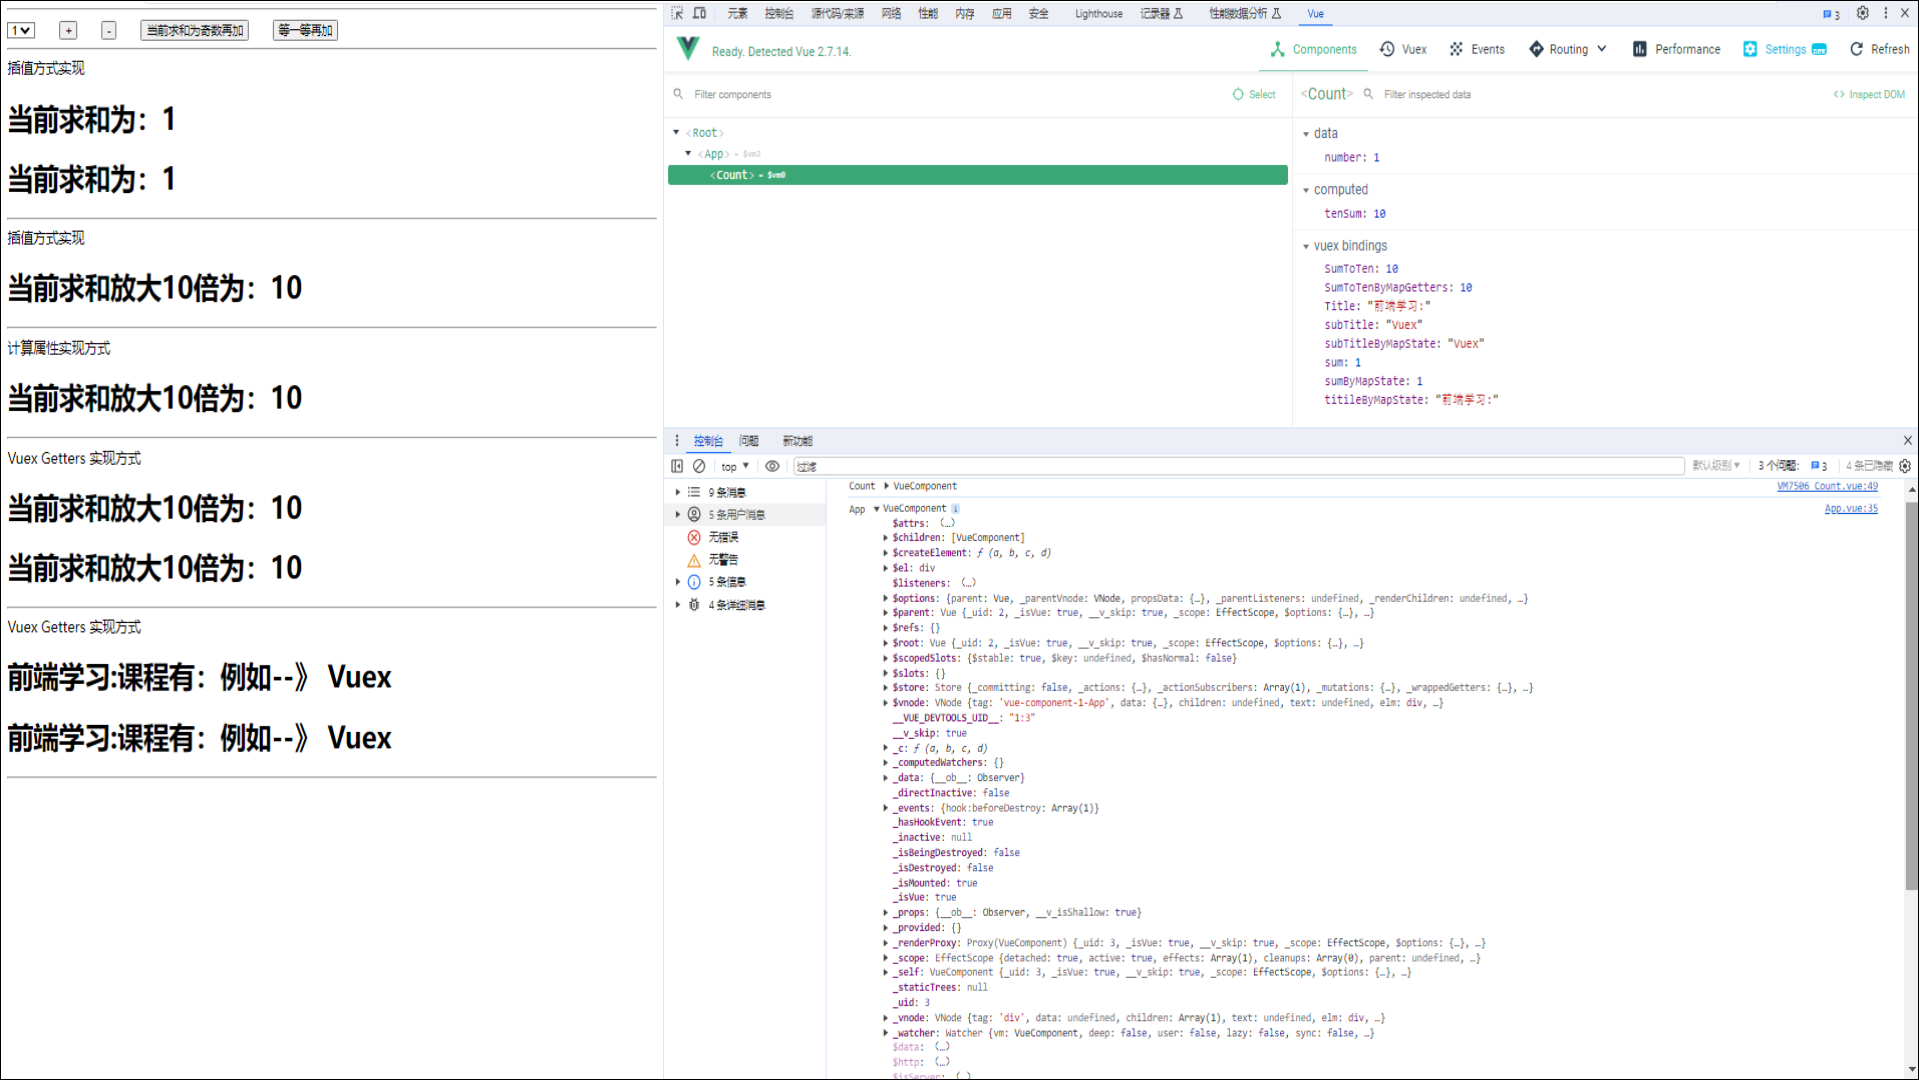Open the 元素 elements DevTools tab
The image size is (1919, 1080).
pyautogui.click(x=737, y=14)
